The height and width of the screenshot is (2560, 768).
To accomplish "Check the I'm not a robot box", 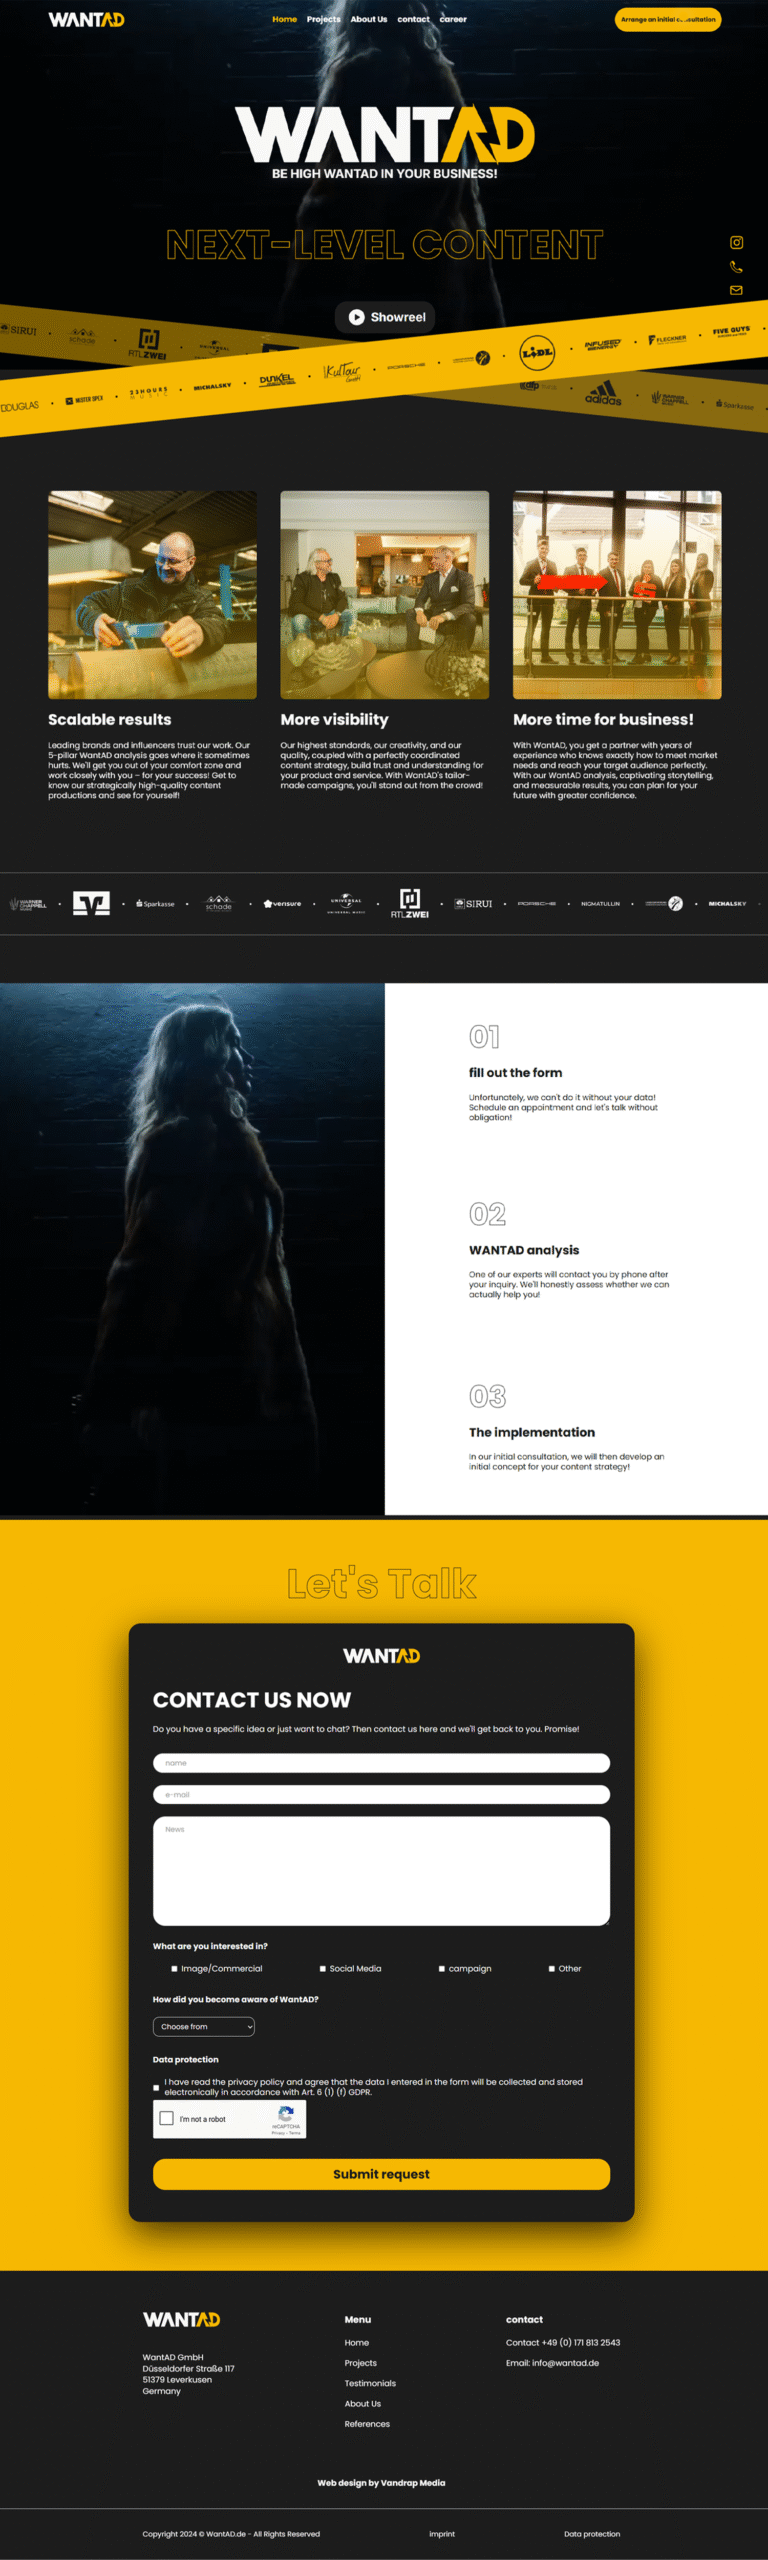I will (x=167, y=2118).
